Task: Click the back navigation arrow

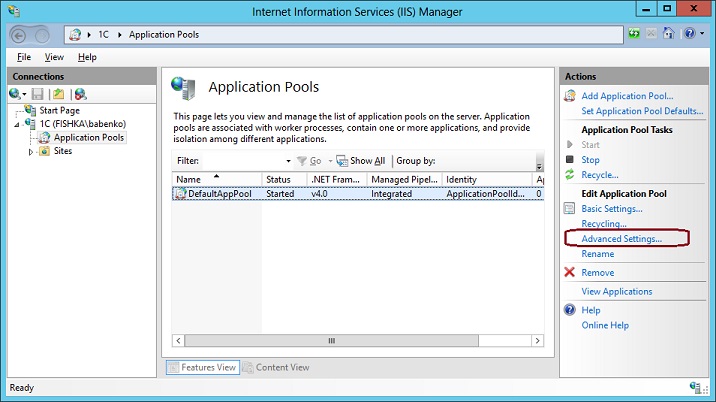Action: click(19, 35)
